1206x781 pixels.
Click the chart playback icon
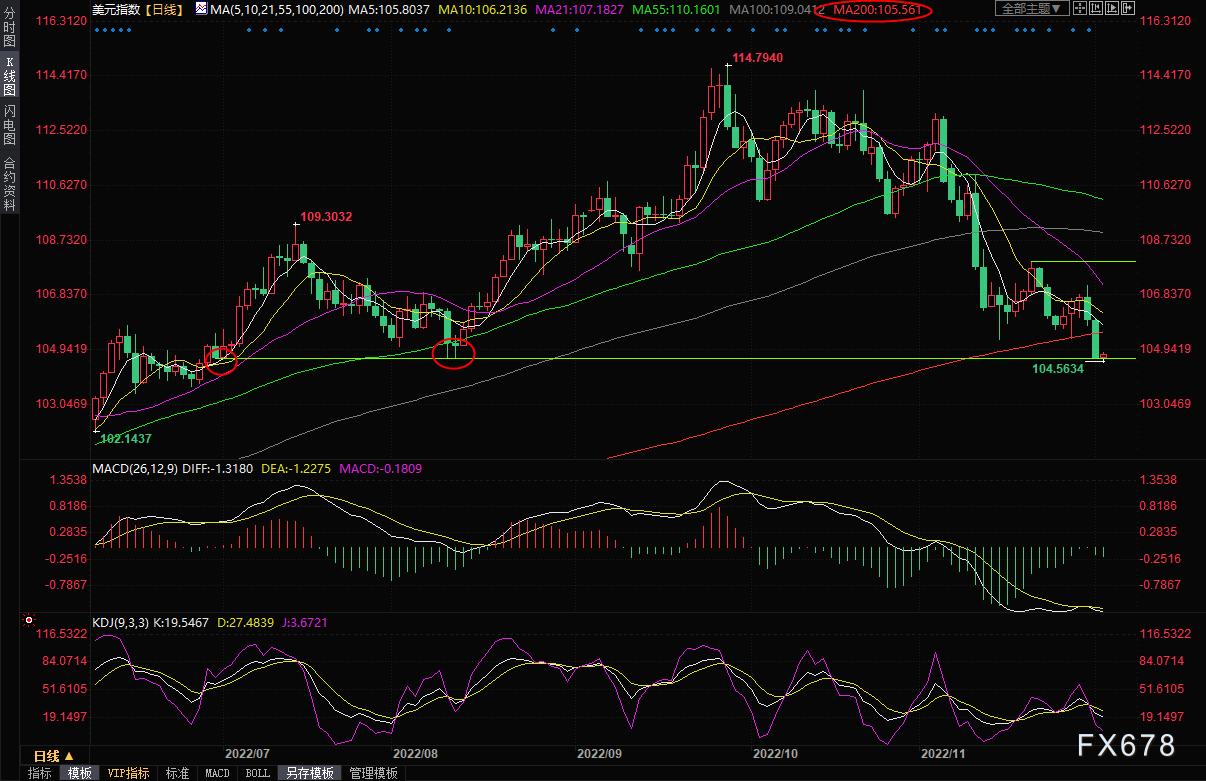click(1112, 8)
